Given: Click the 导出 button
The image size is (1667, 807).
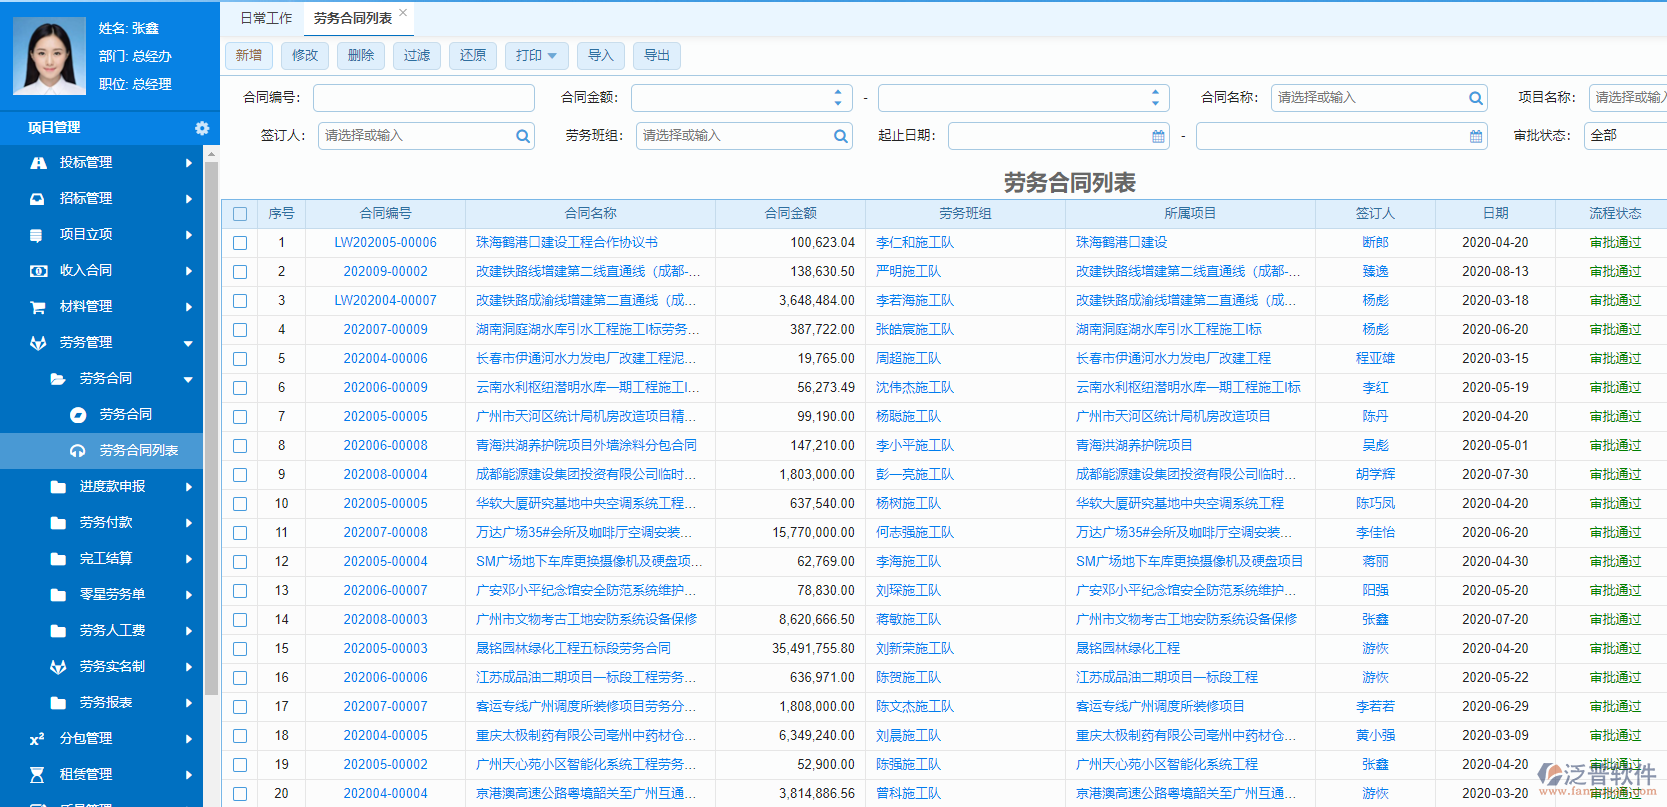Looking at the screenshot, I should [657, 56].
